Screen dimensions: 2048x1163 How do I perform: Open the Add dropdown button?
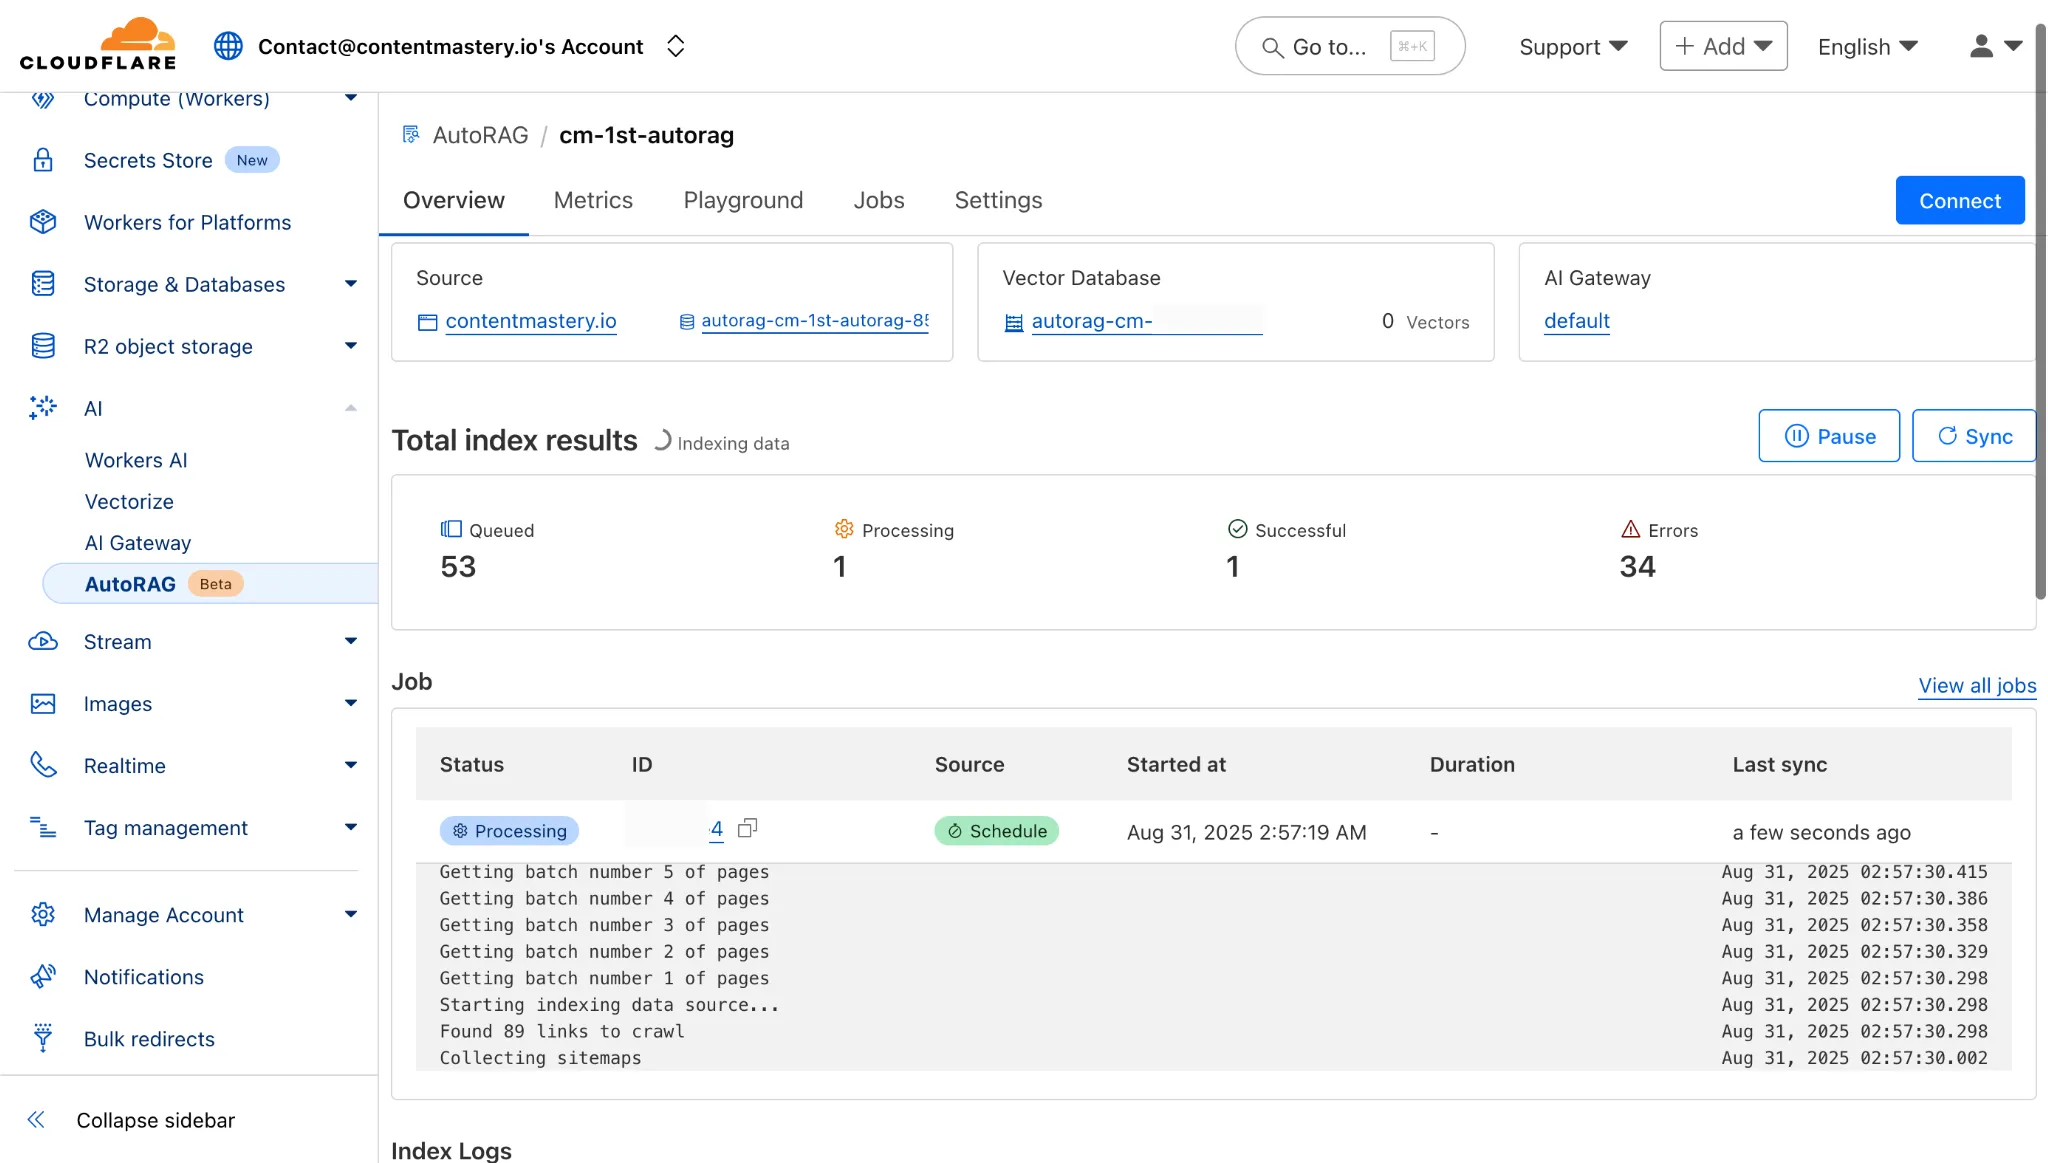tap(1723, 46)
